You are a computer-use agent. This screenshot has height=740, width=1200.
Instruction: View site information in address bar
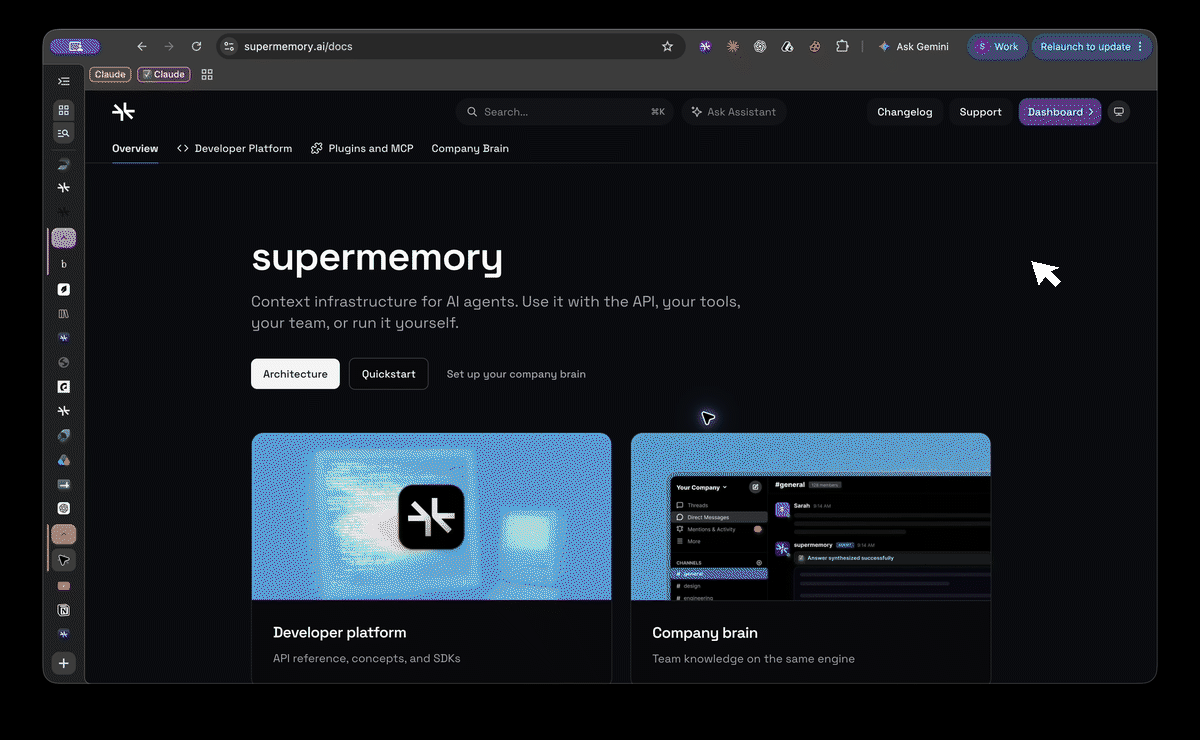point(229,46)
